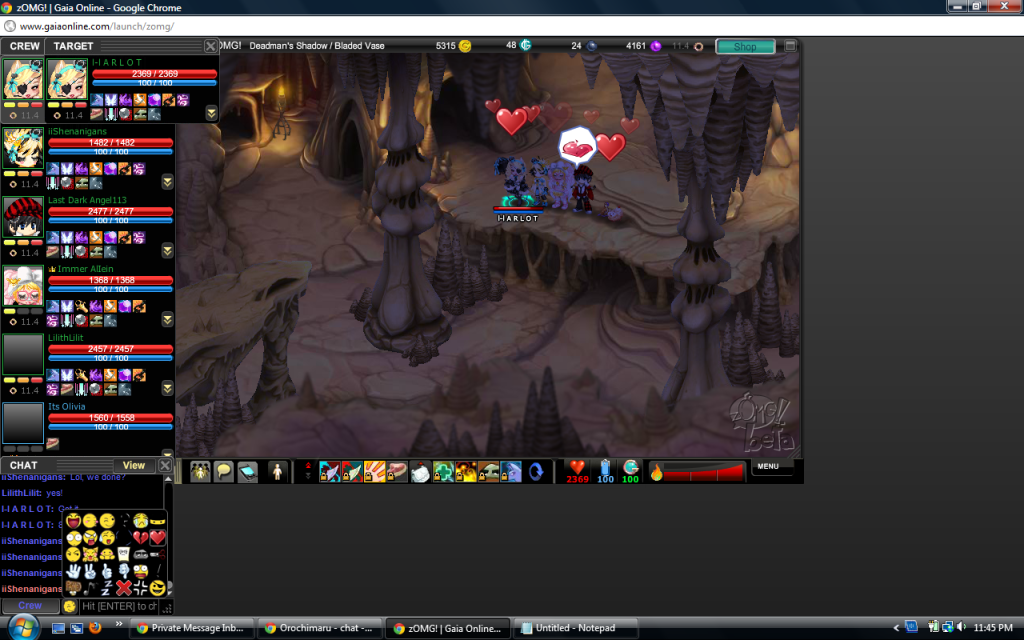Pick the broken heart emoticon

pos(140,537)
